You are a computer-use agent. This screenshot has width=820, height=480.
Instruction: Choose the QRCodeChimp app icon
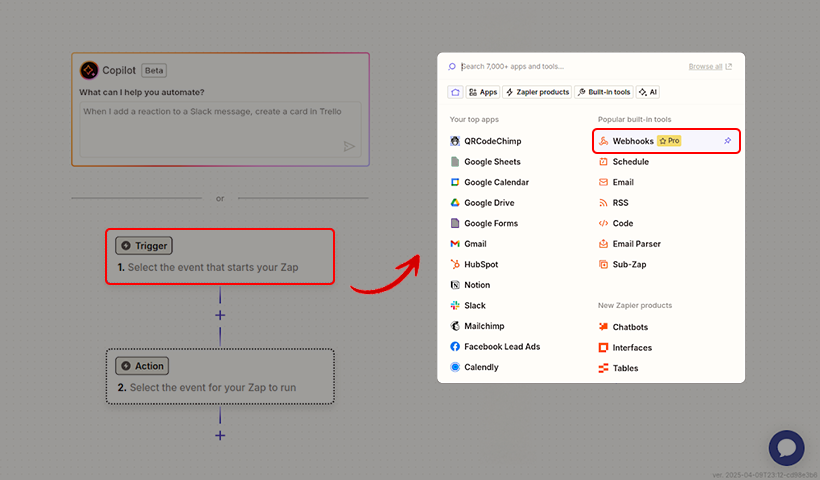point(455,141)
